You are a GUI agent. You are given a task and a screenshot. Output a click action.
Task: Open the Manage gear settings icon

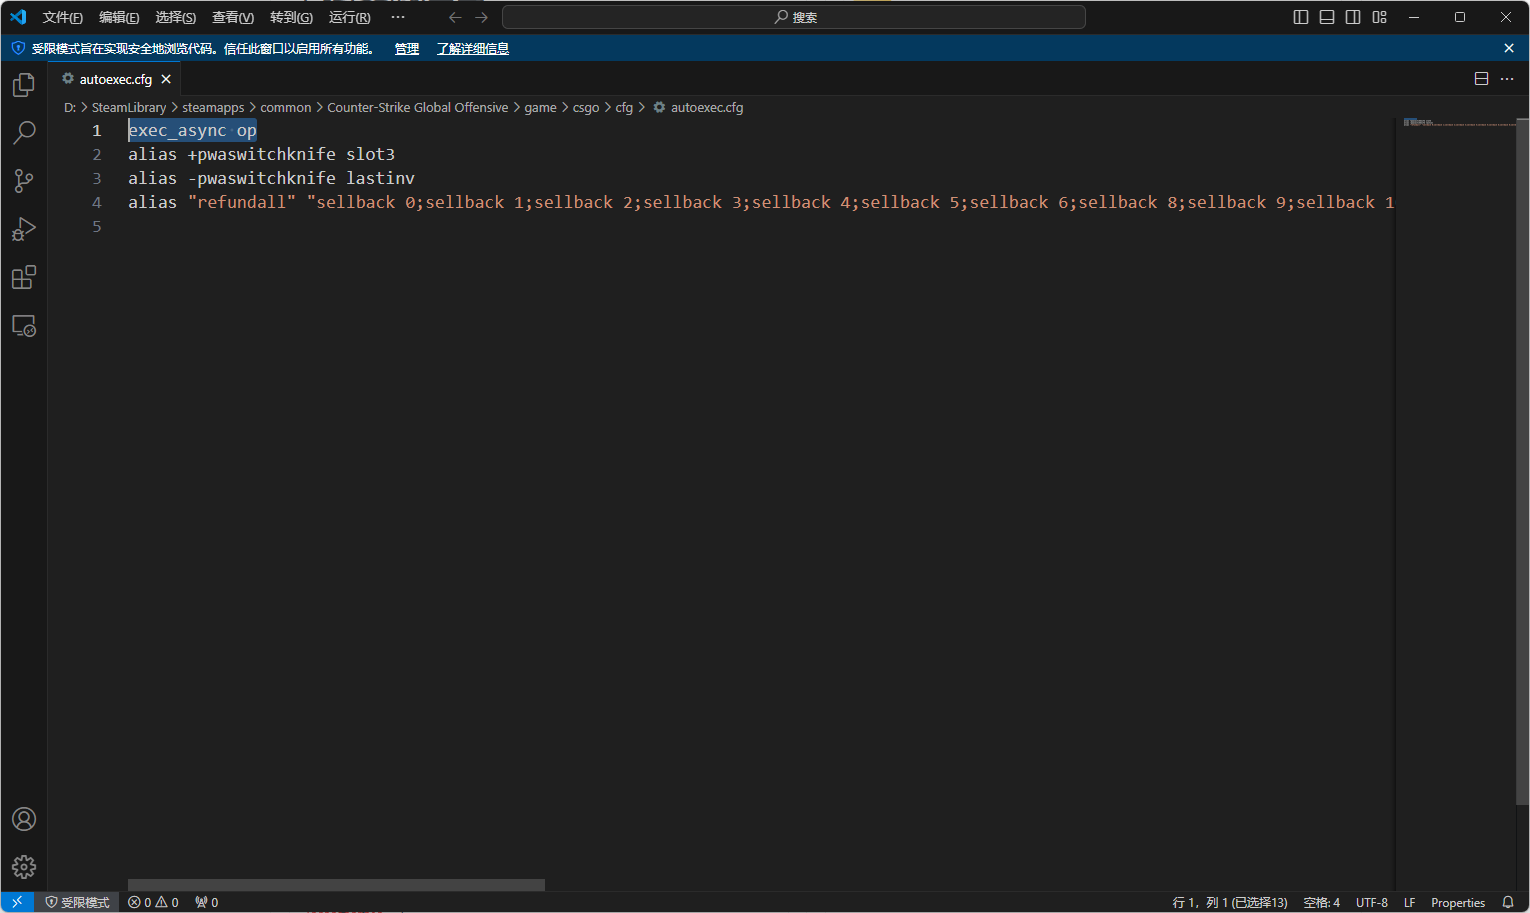point(24,866)
